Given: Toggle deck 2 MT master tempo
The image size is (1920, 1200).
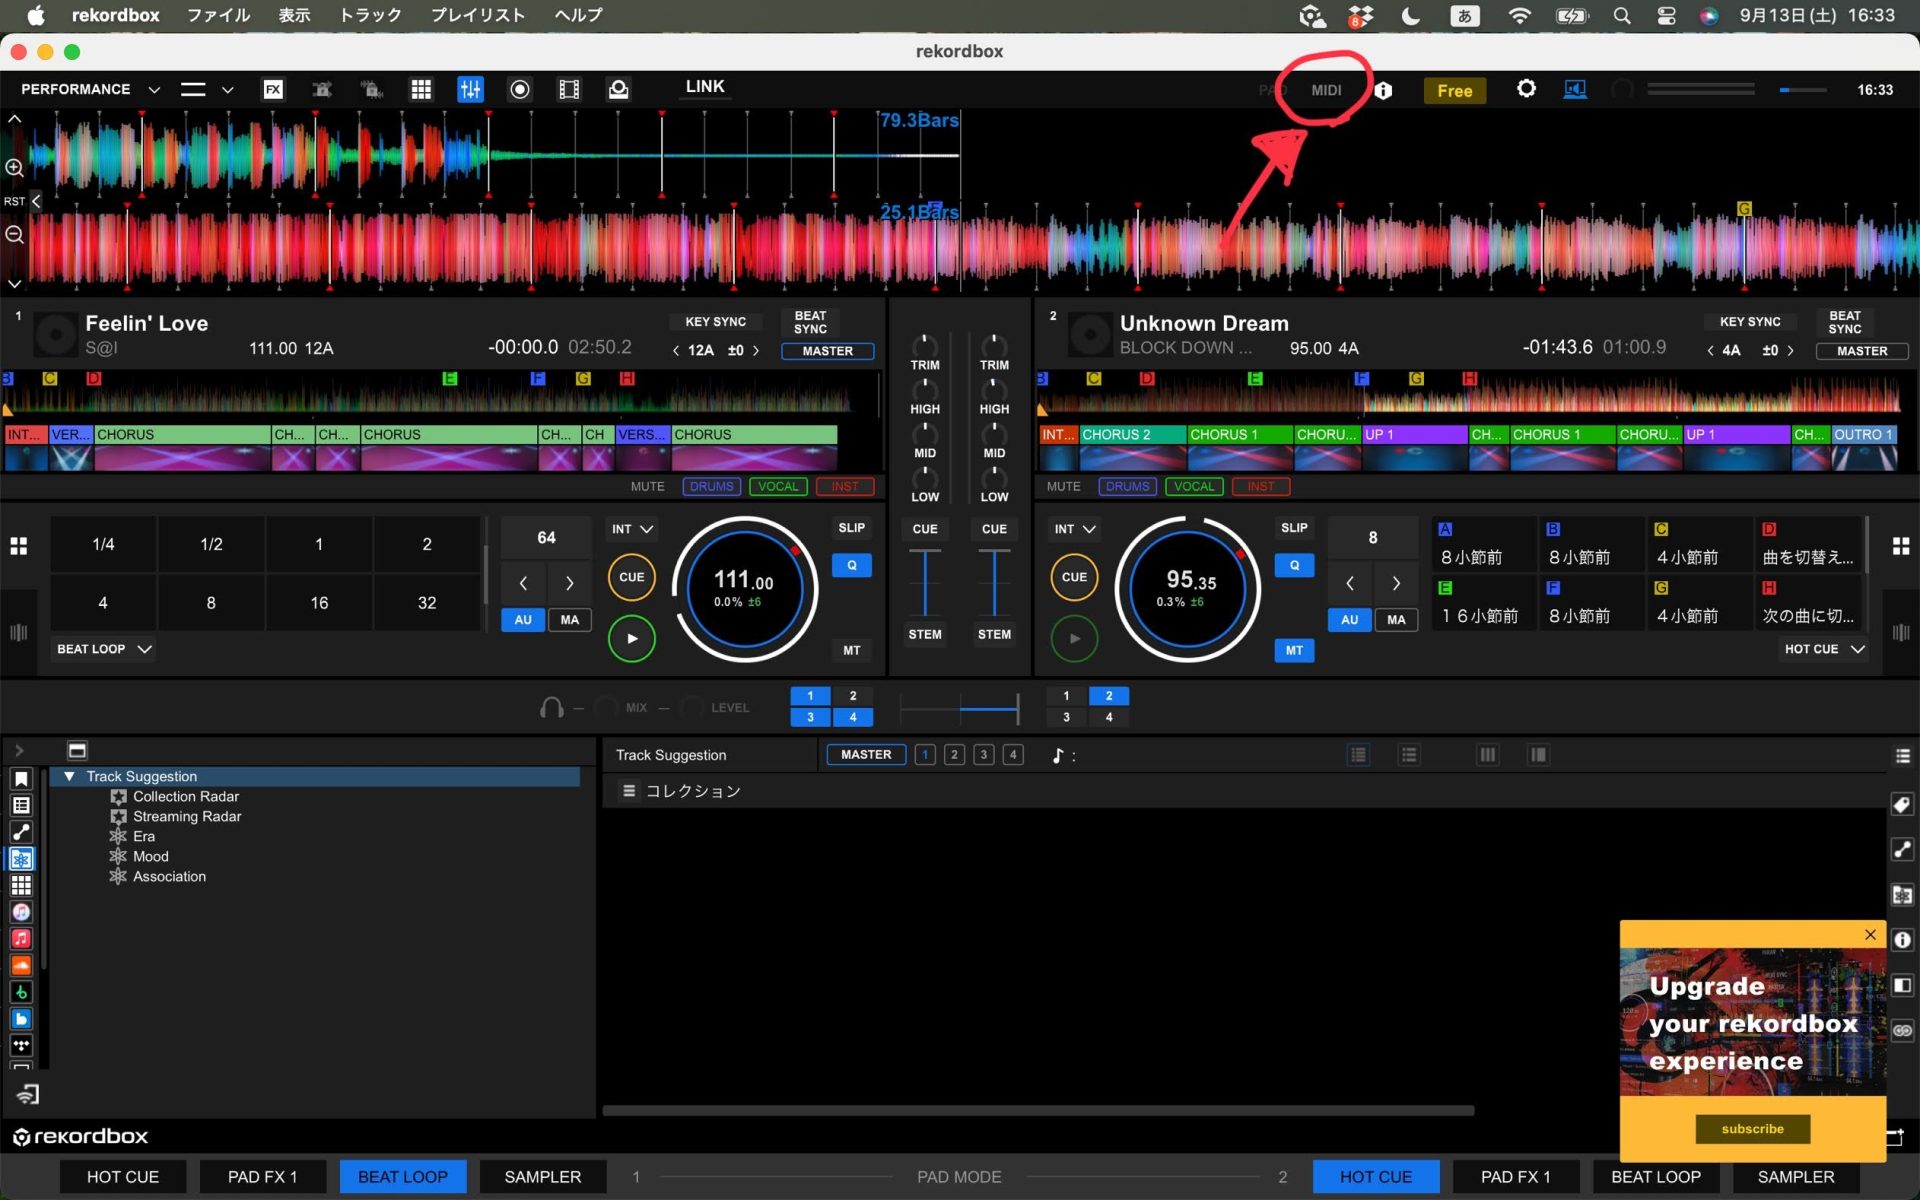Looking at the screenshot, I should coord(1294,650).
